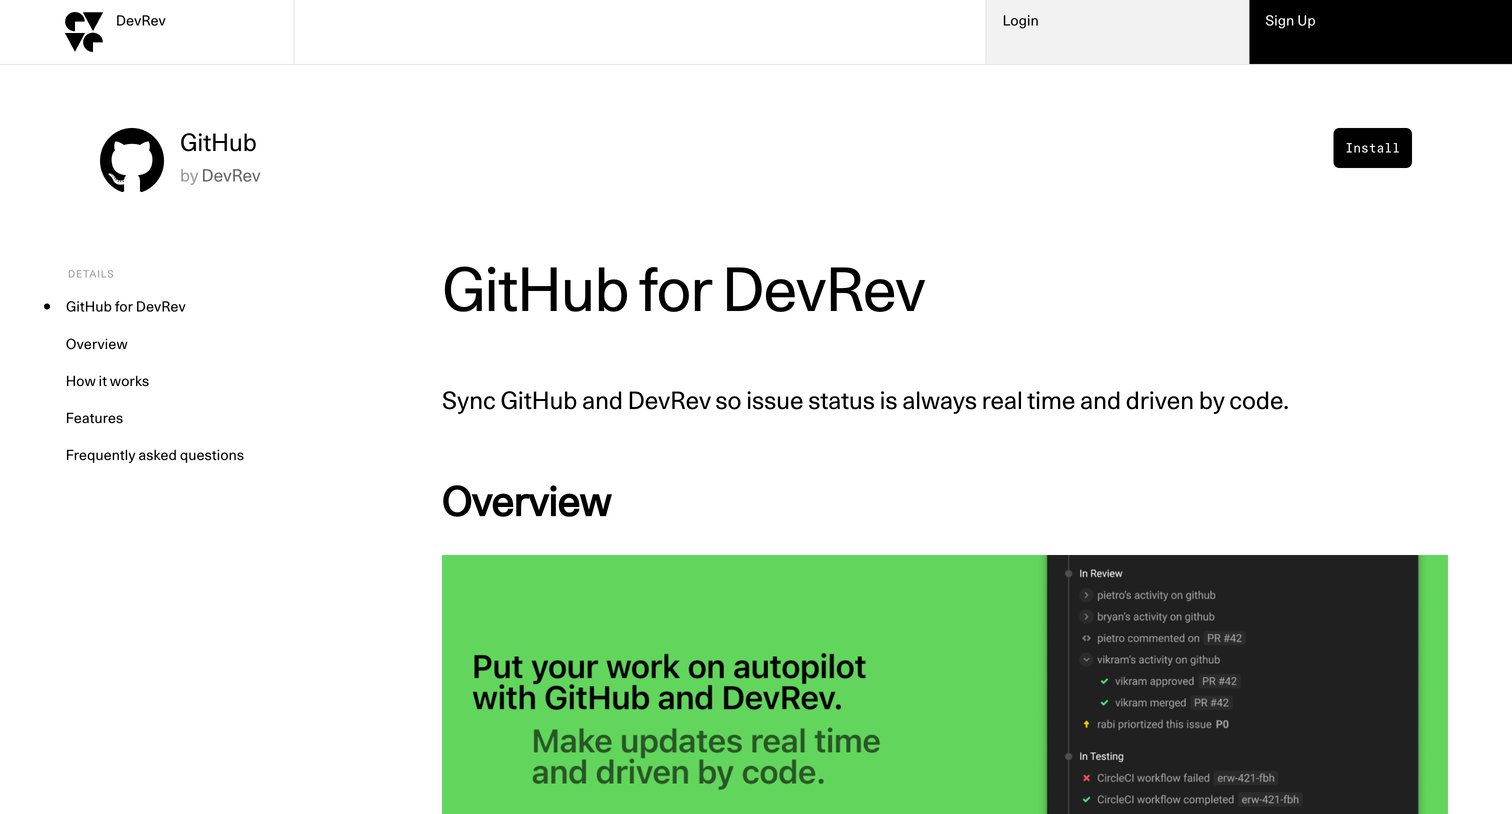Click the DevRev logo icon
This screenshot has width=1512, height=814.
click(84, 32)
